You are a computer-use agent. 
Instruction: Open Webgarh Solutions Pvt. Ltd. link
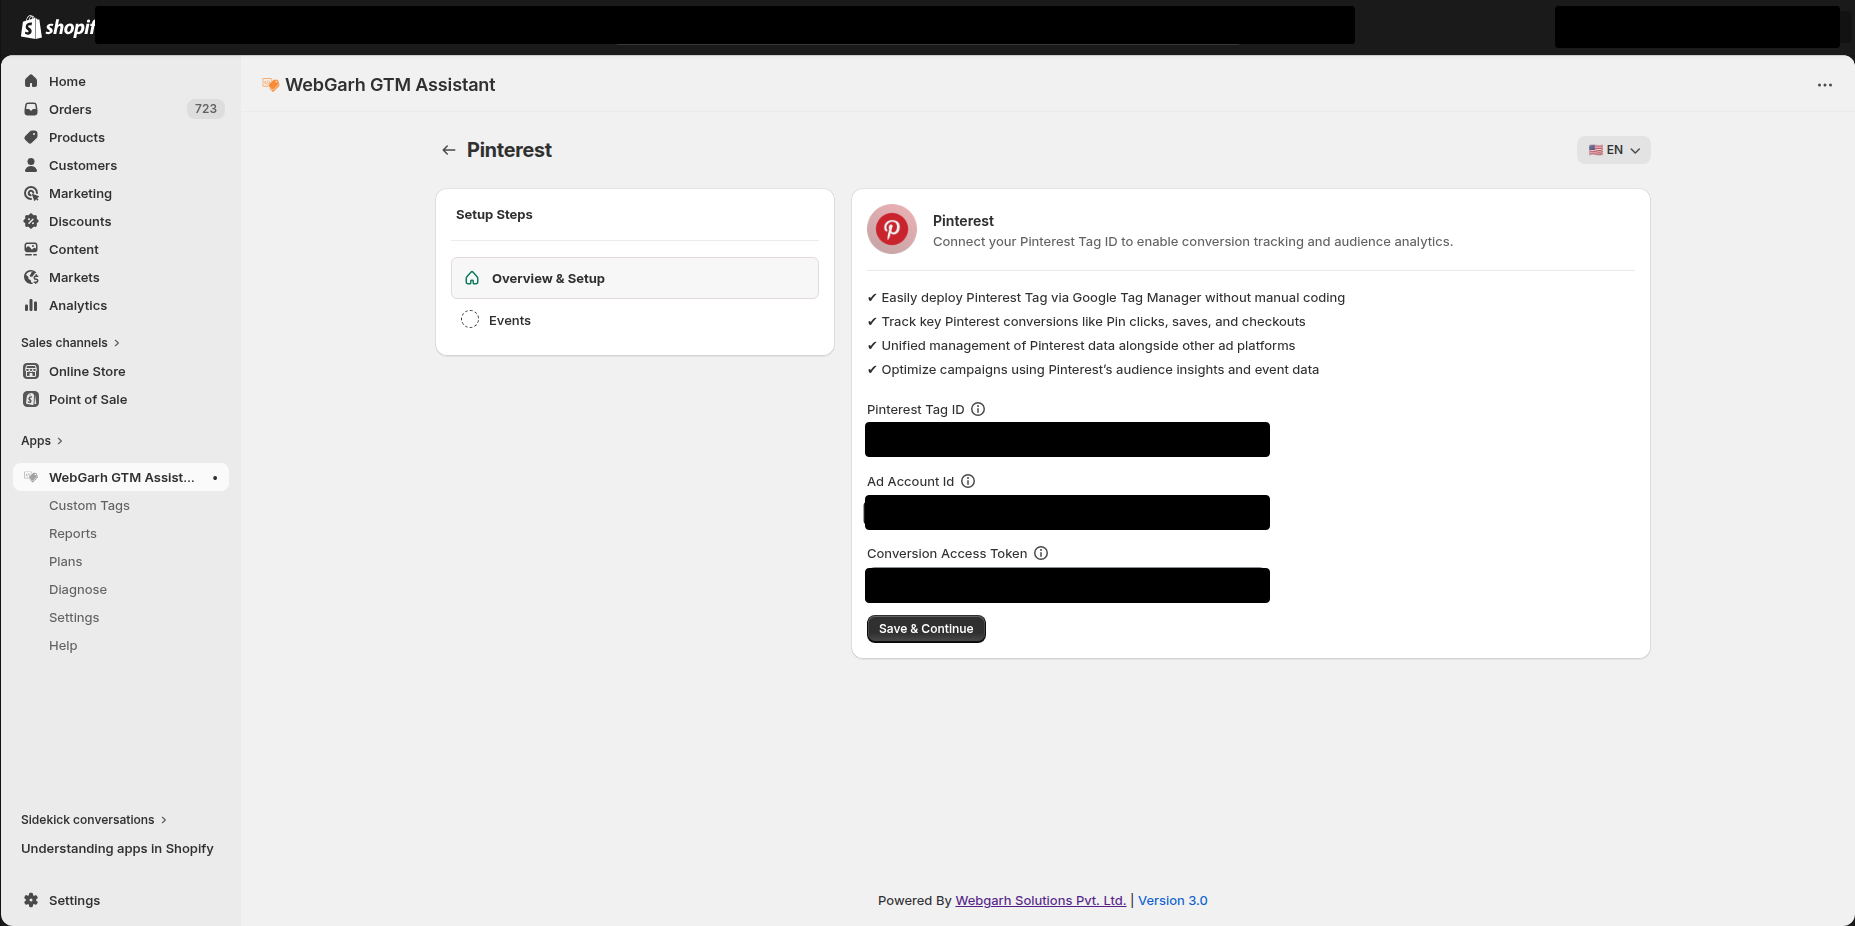click(1040, 901)
